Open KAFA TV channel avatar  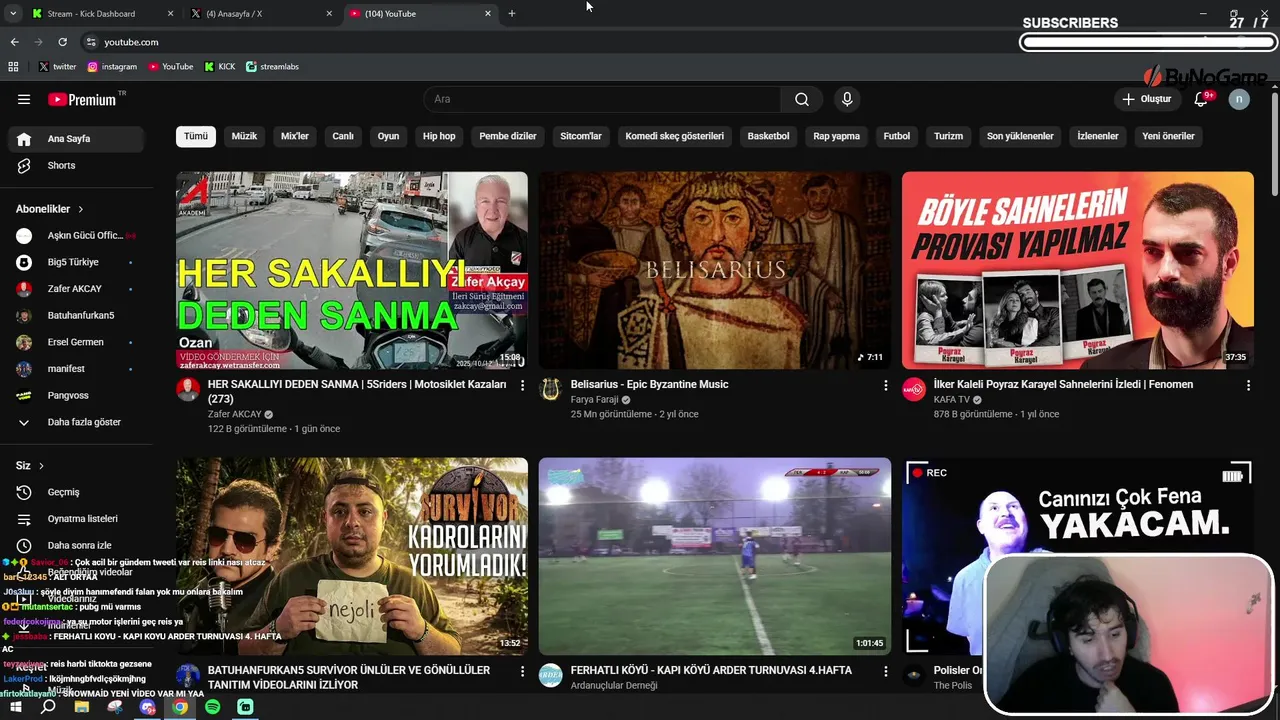coord(914,389)
